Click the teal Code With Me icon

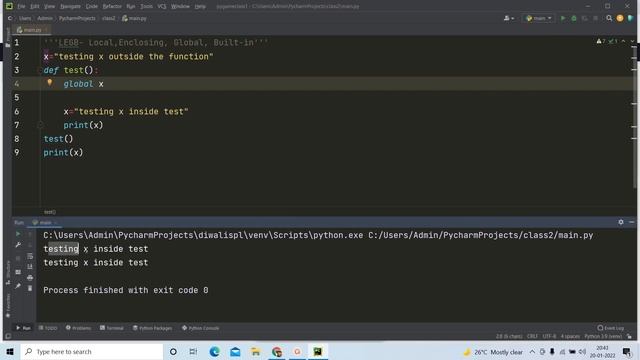(631, 18)
